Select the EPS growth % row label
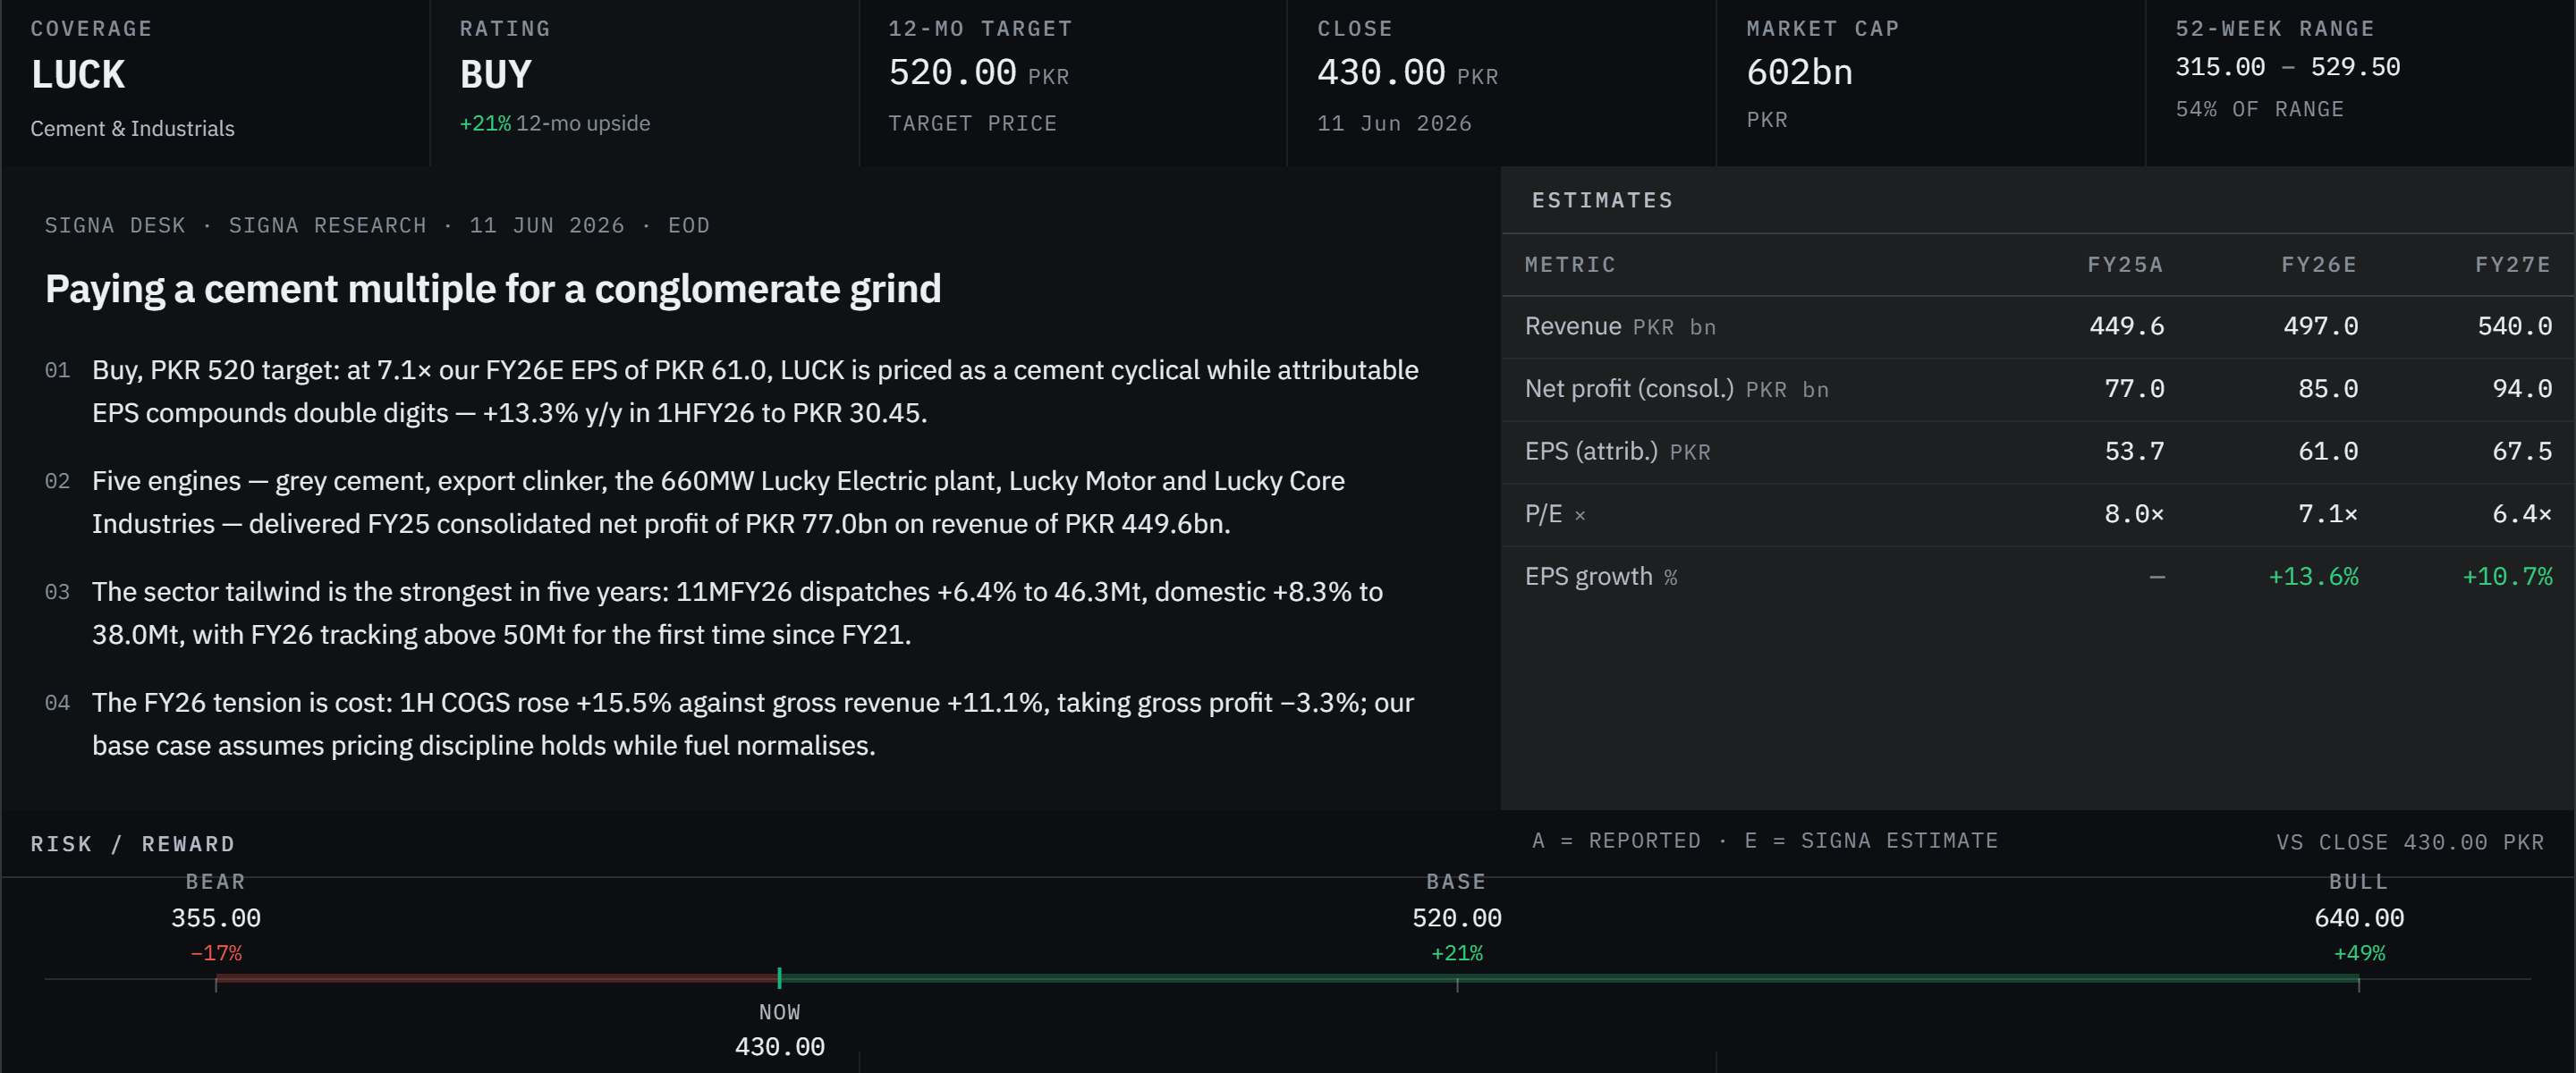 [x=1601, y=577]
